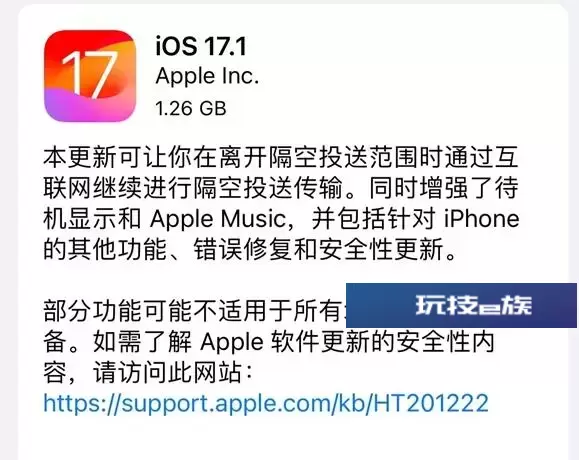The image size is (579, 460).
Task: Select the line starting 部分功能可能不适用
Action: pyautogui.click(x=195, y=311)
